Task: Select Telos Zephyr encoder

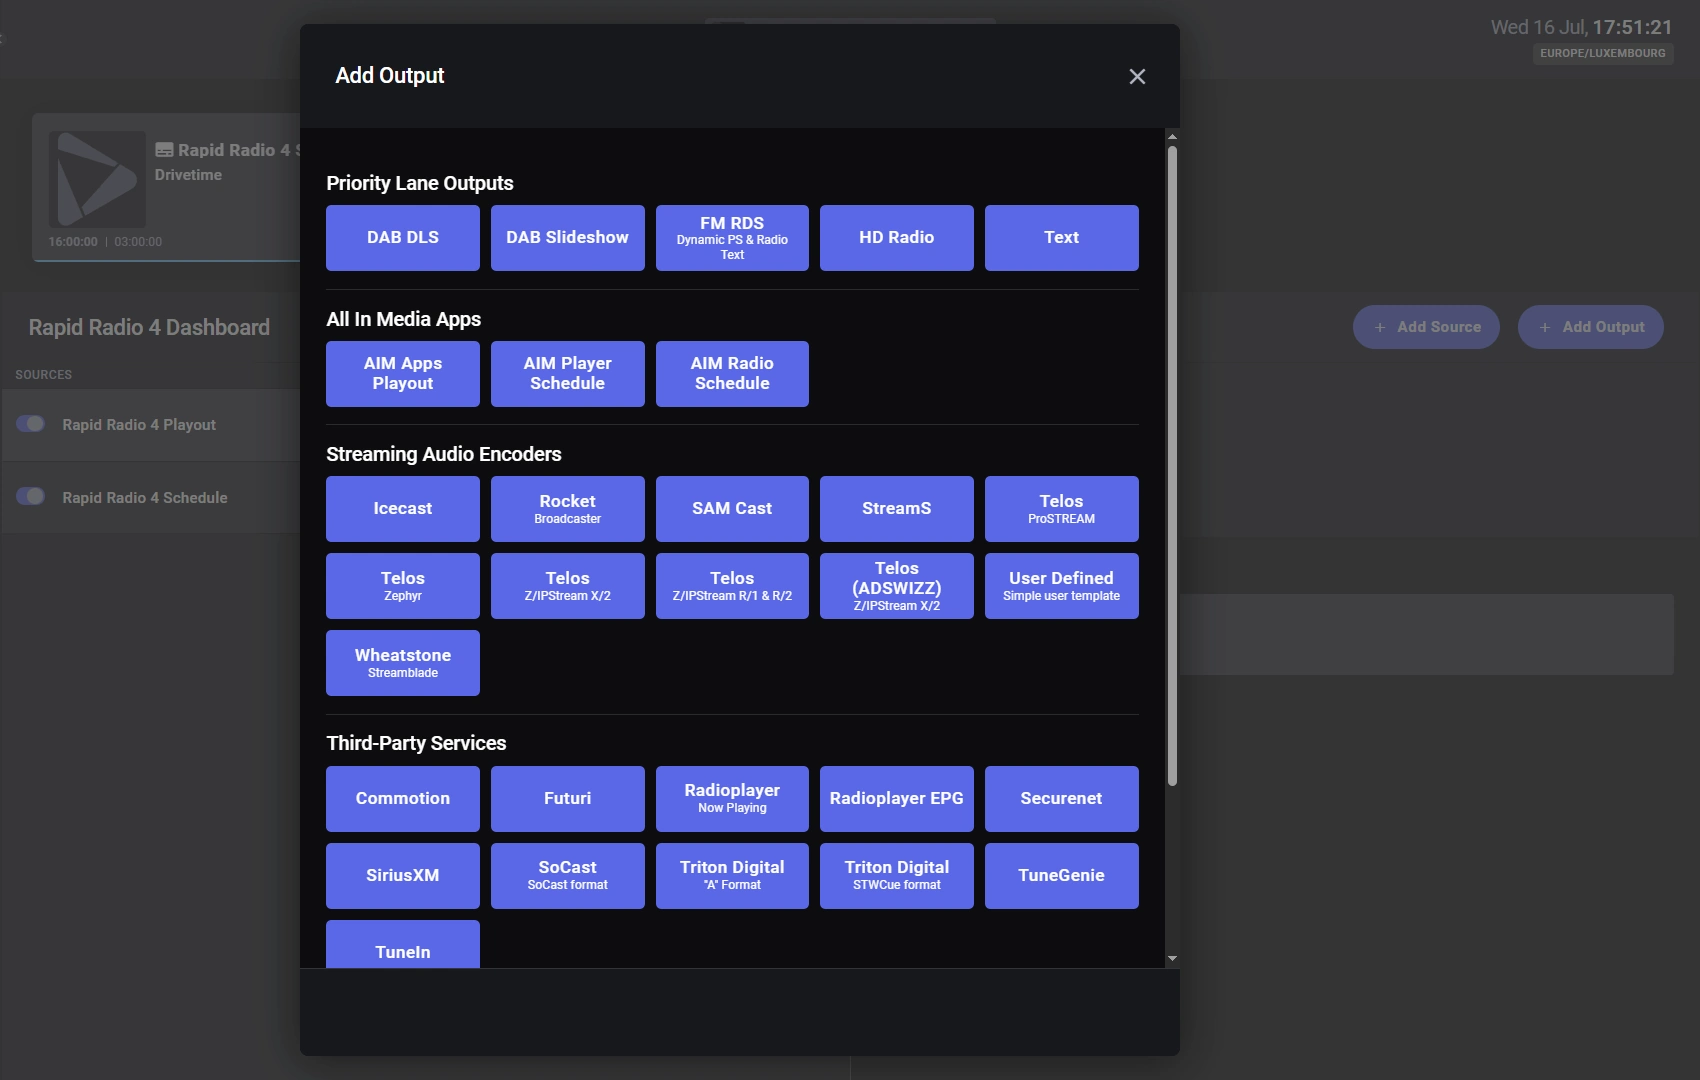Action: point(403,586)
